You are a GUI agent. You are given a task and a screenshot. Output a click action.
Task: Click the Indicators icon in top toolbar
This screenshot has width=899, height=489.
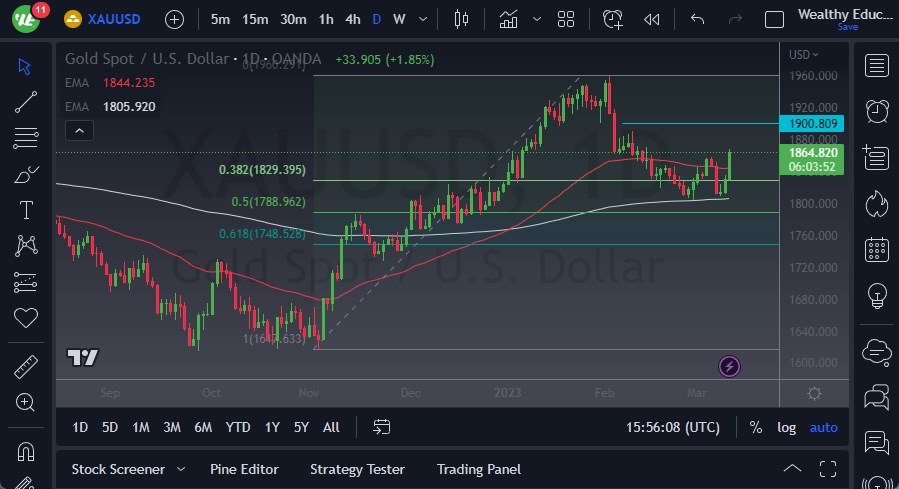[x=509, y=19]
